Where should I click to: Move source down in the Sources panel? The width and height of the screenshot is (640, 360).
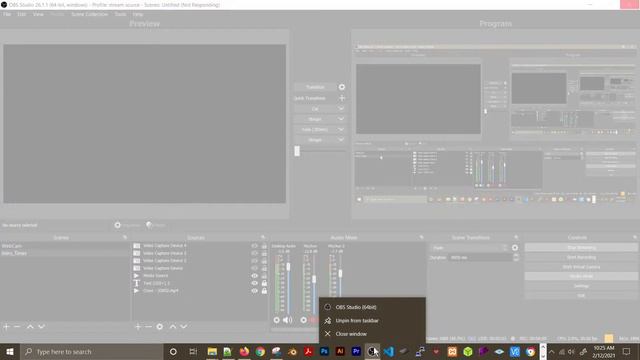(184, 327)
